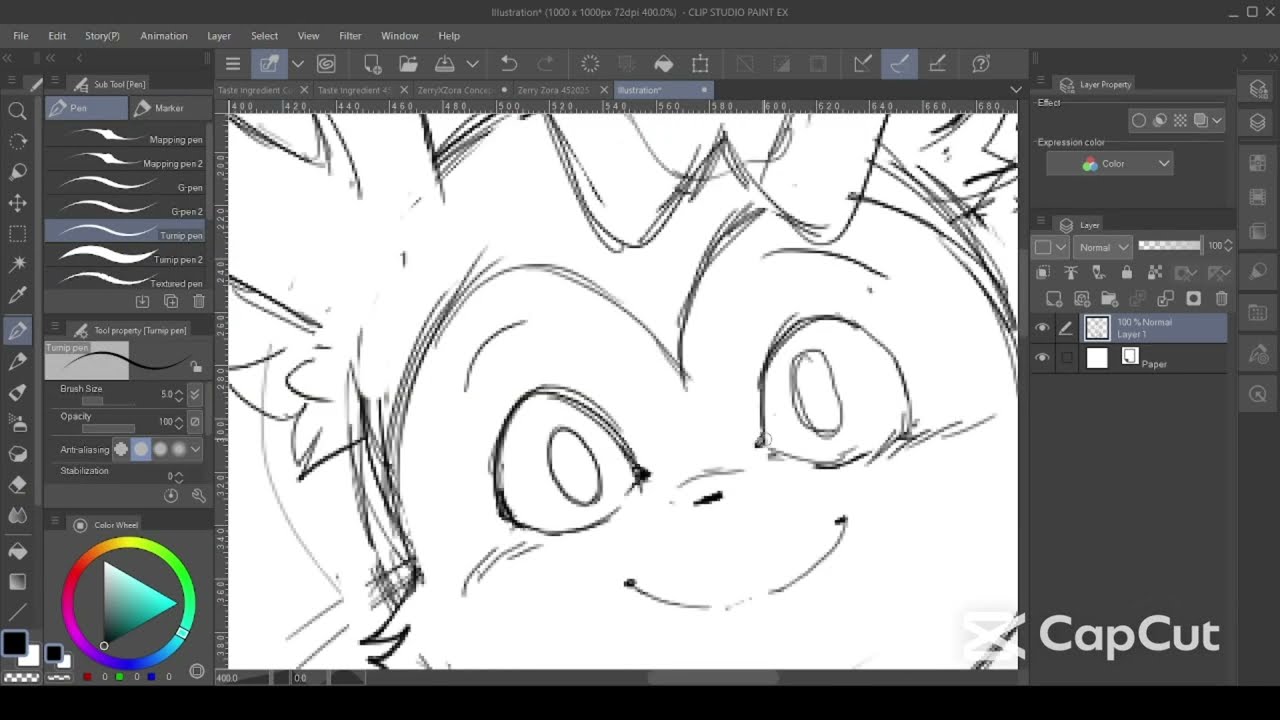This screenshot has height=720, width=1280.
Task: Toggle Set as reference layer lighthouse icon
Action: click(1071, 272)
